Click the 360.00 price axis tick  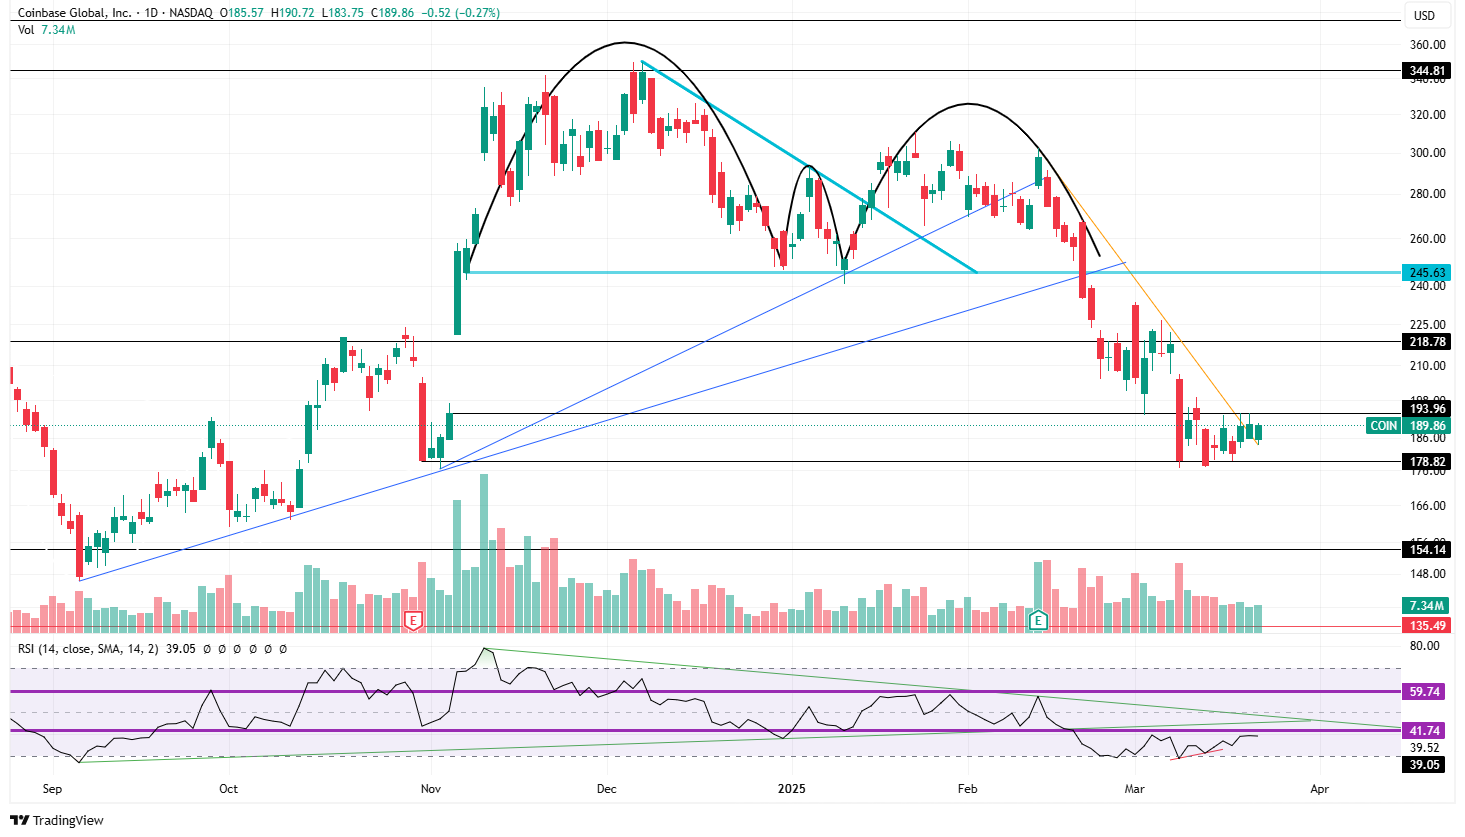pyautogui.click(x=1427, y=45)
